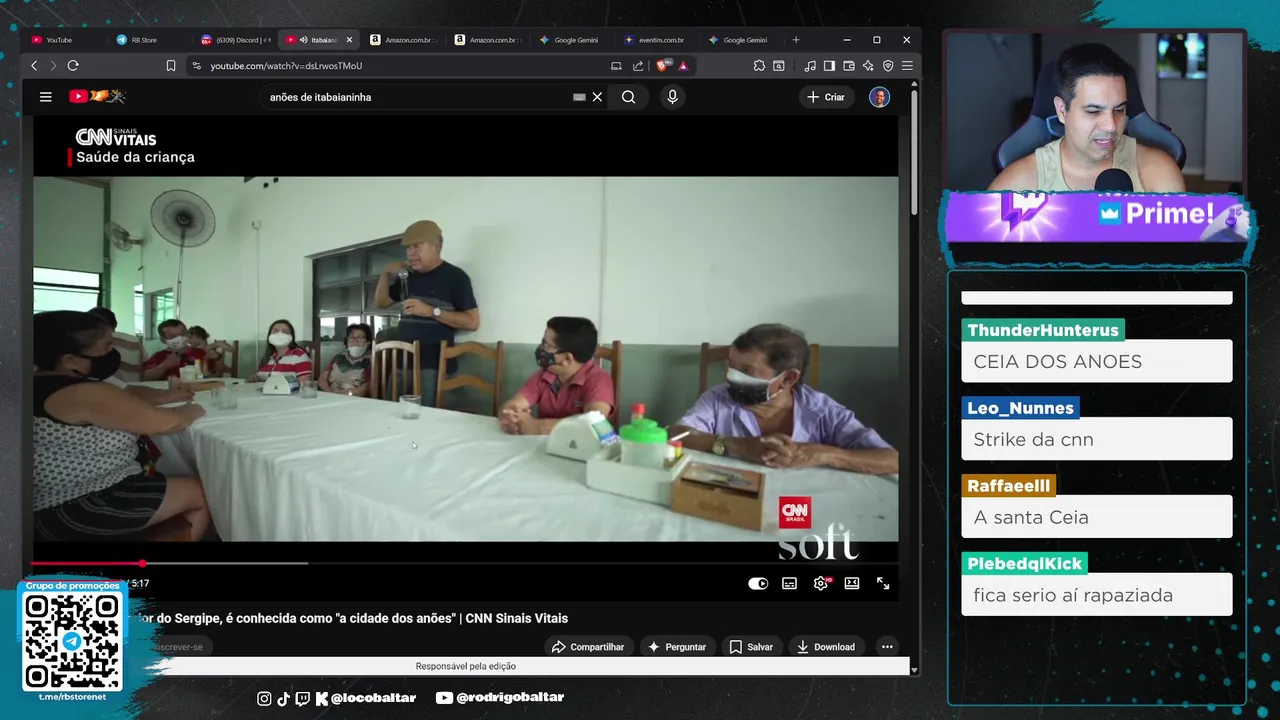Run the search with magnifier button
The image size is (1280, 720).
[628, 97]
